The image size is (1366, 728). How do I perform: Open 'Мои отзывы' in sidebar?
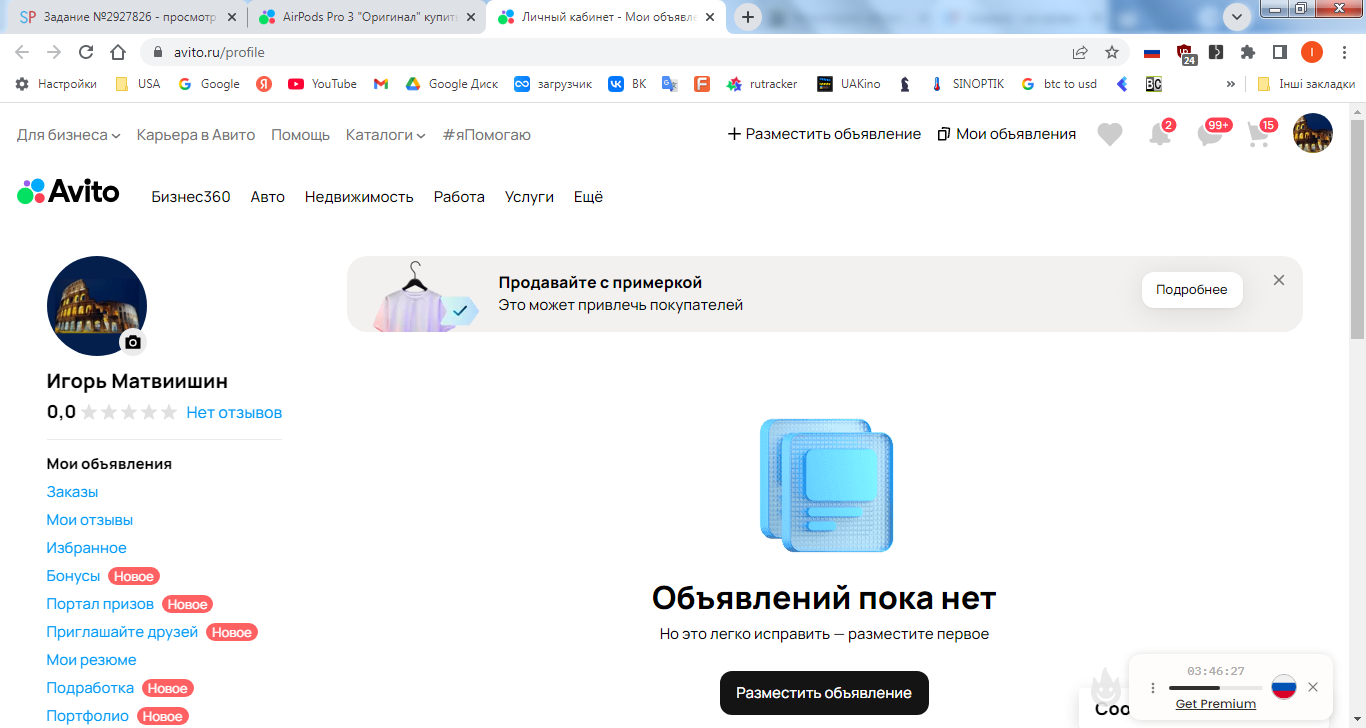(90, 520)
